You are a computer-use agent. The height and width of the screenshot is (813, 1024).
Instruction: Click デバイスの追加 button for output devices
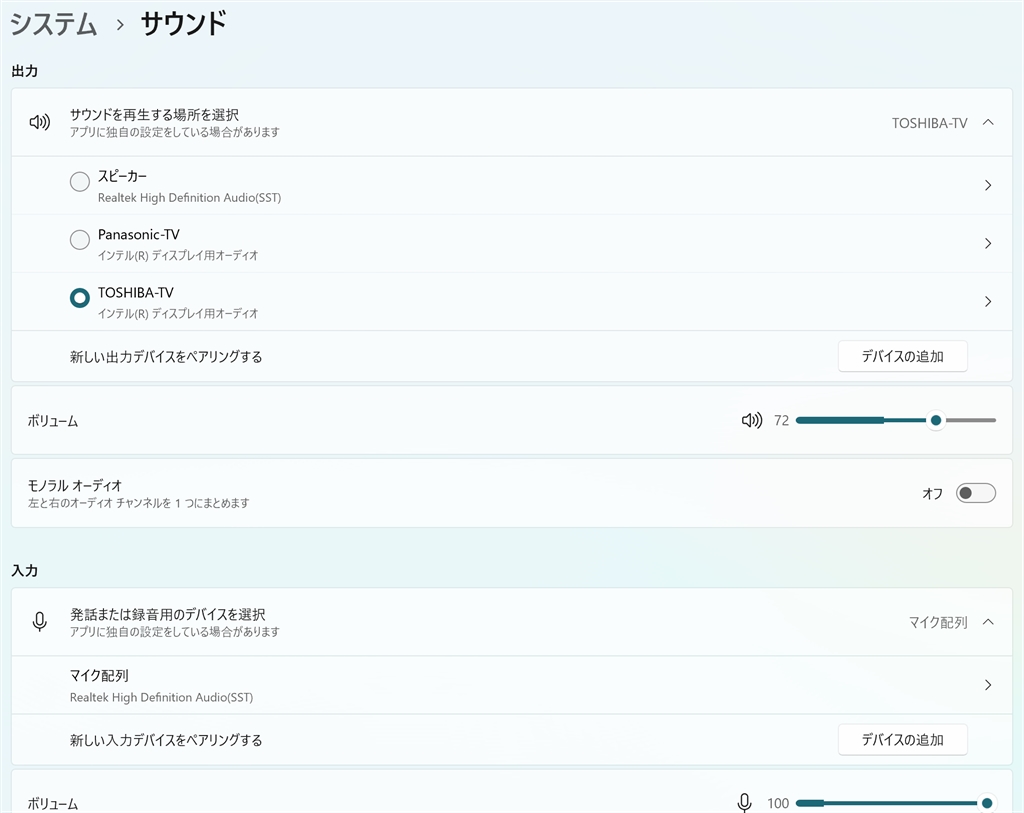903,357
